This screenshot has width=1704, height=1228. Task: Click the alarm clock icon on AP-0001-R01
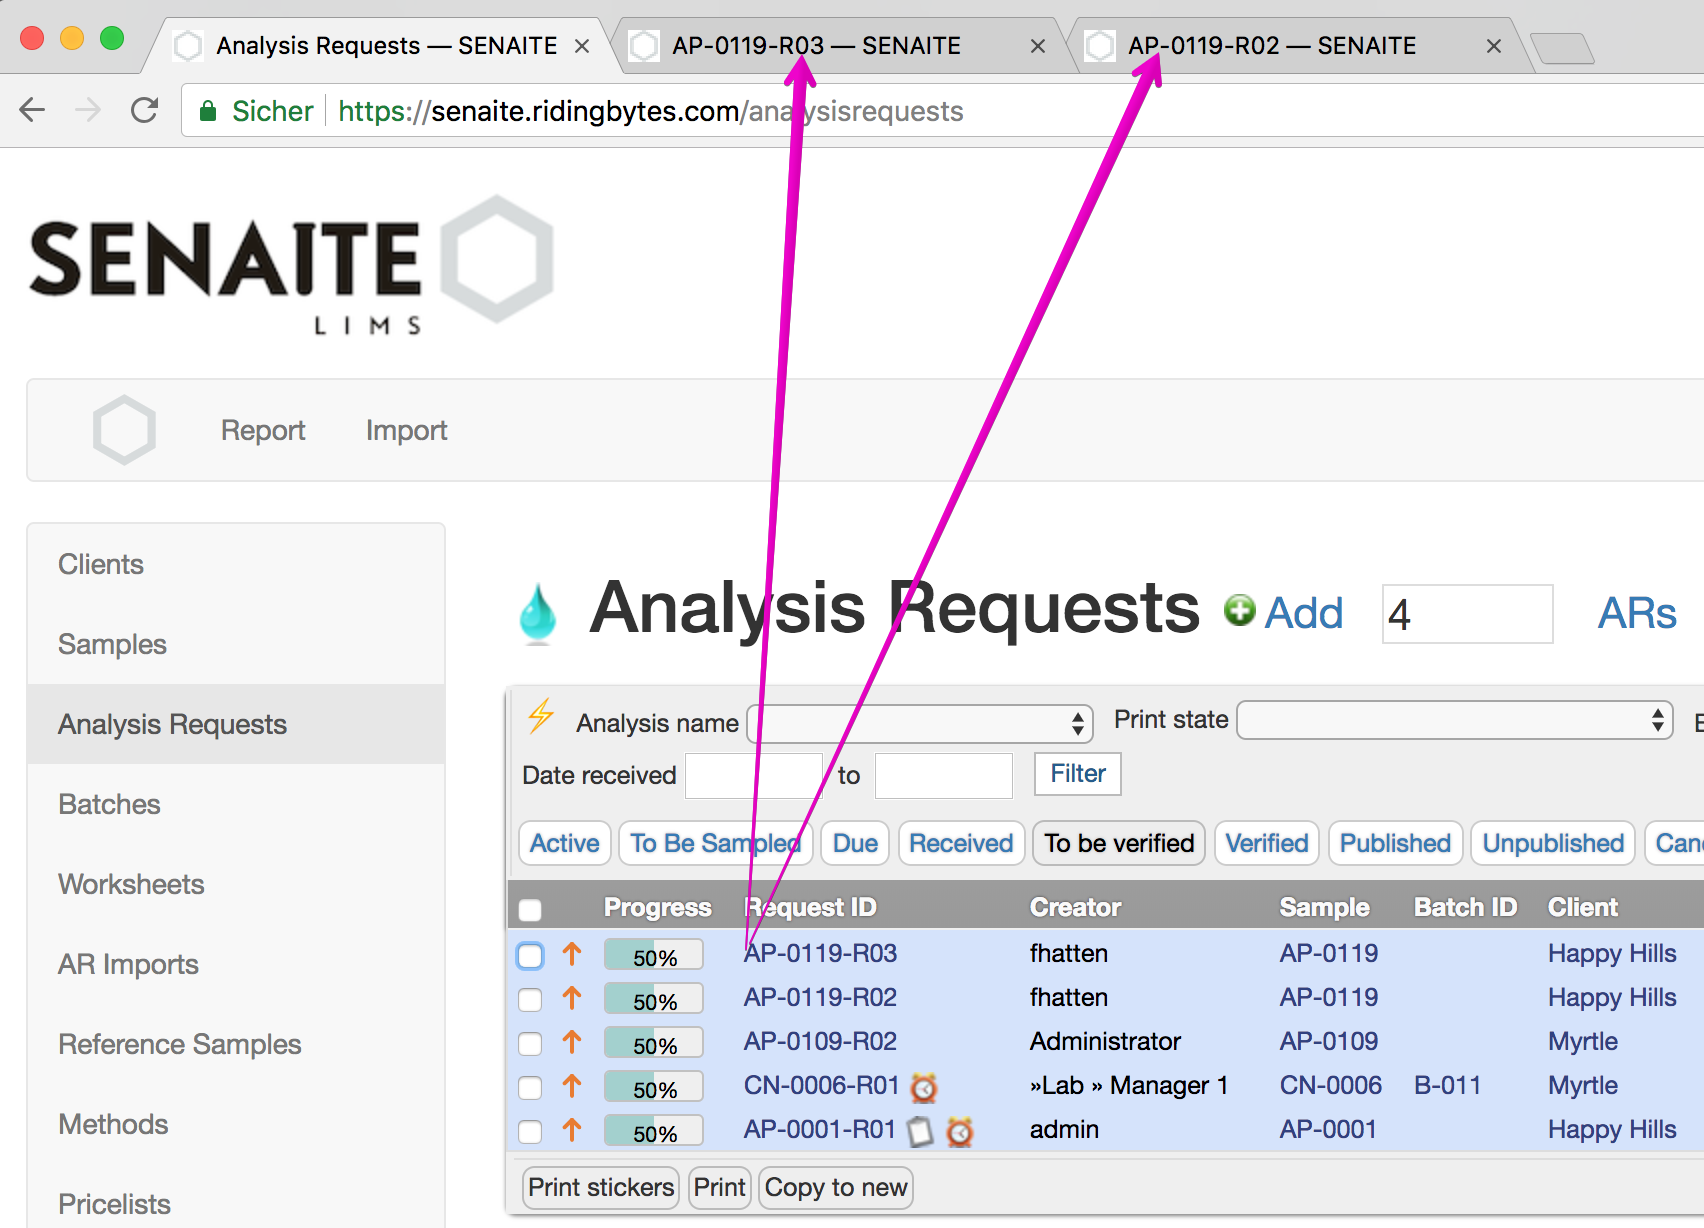coord(960,1131)
